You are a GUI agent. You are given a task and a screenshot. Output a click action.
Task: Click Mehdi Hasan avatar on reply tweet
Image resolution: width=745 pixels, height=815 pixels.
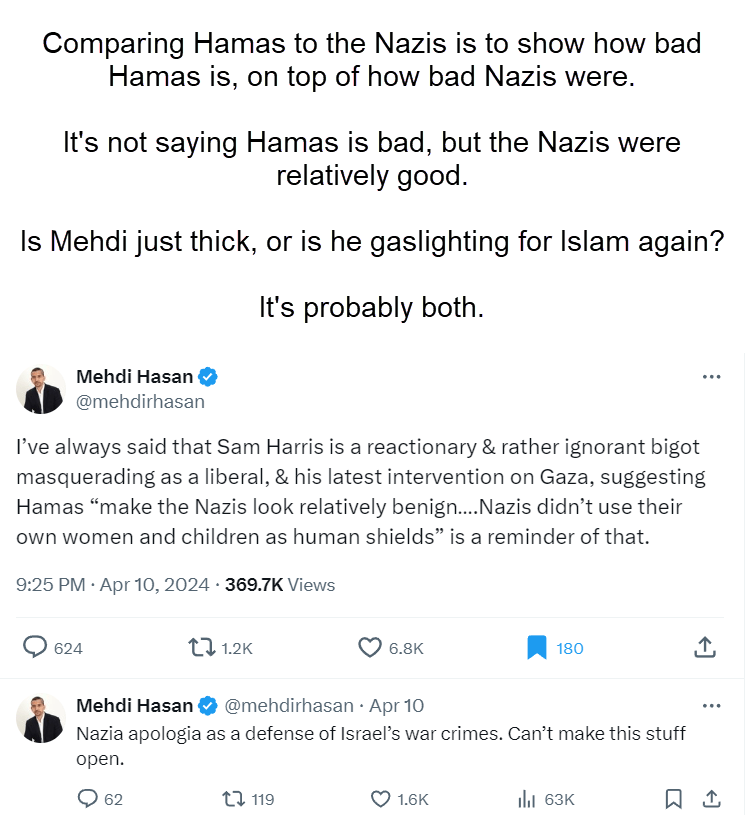click(41, 718)
